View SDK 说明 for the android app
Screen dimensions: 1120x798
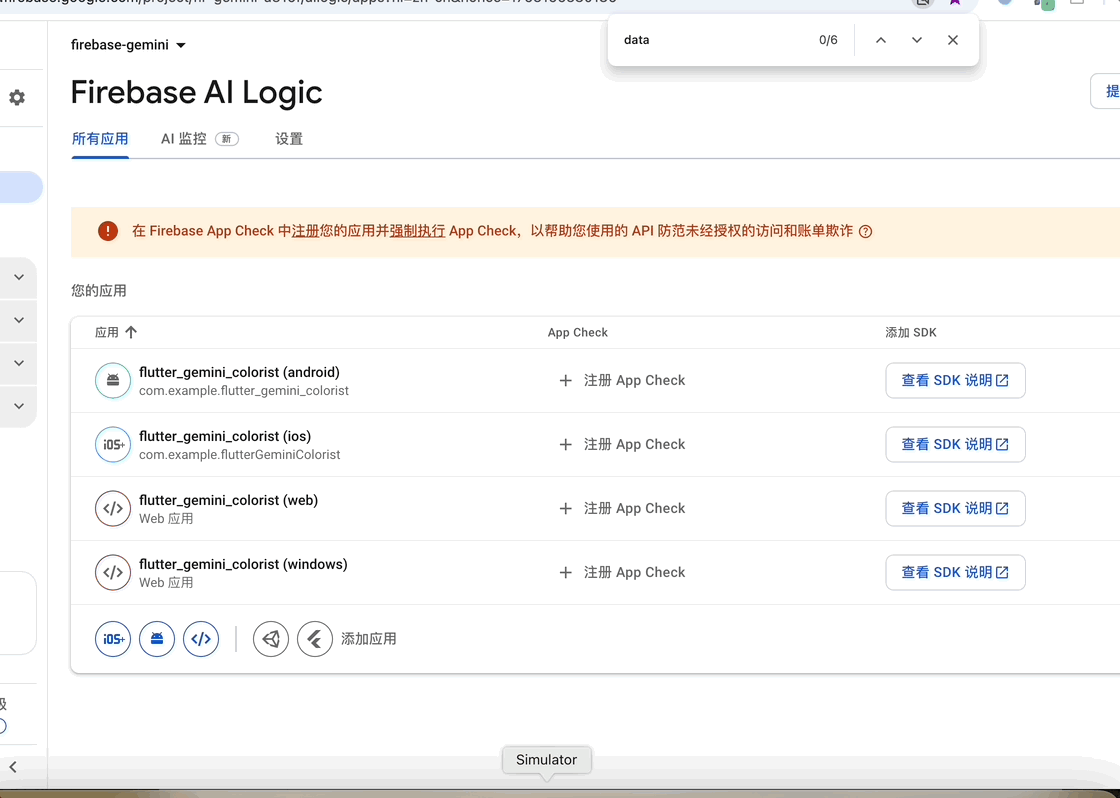click(x=955, y=380)
